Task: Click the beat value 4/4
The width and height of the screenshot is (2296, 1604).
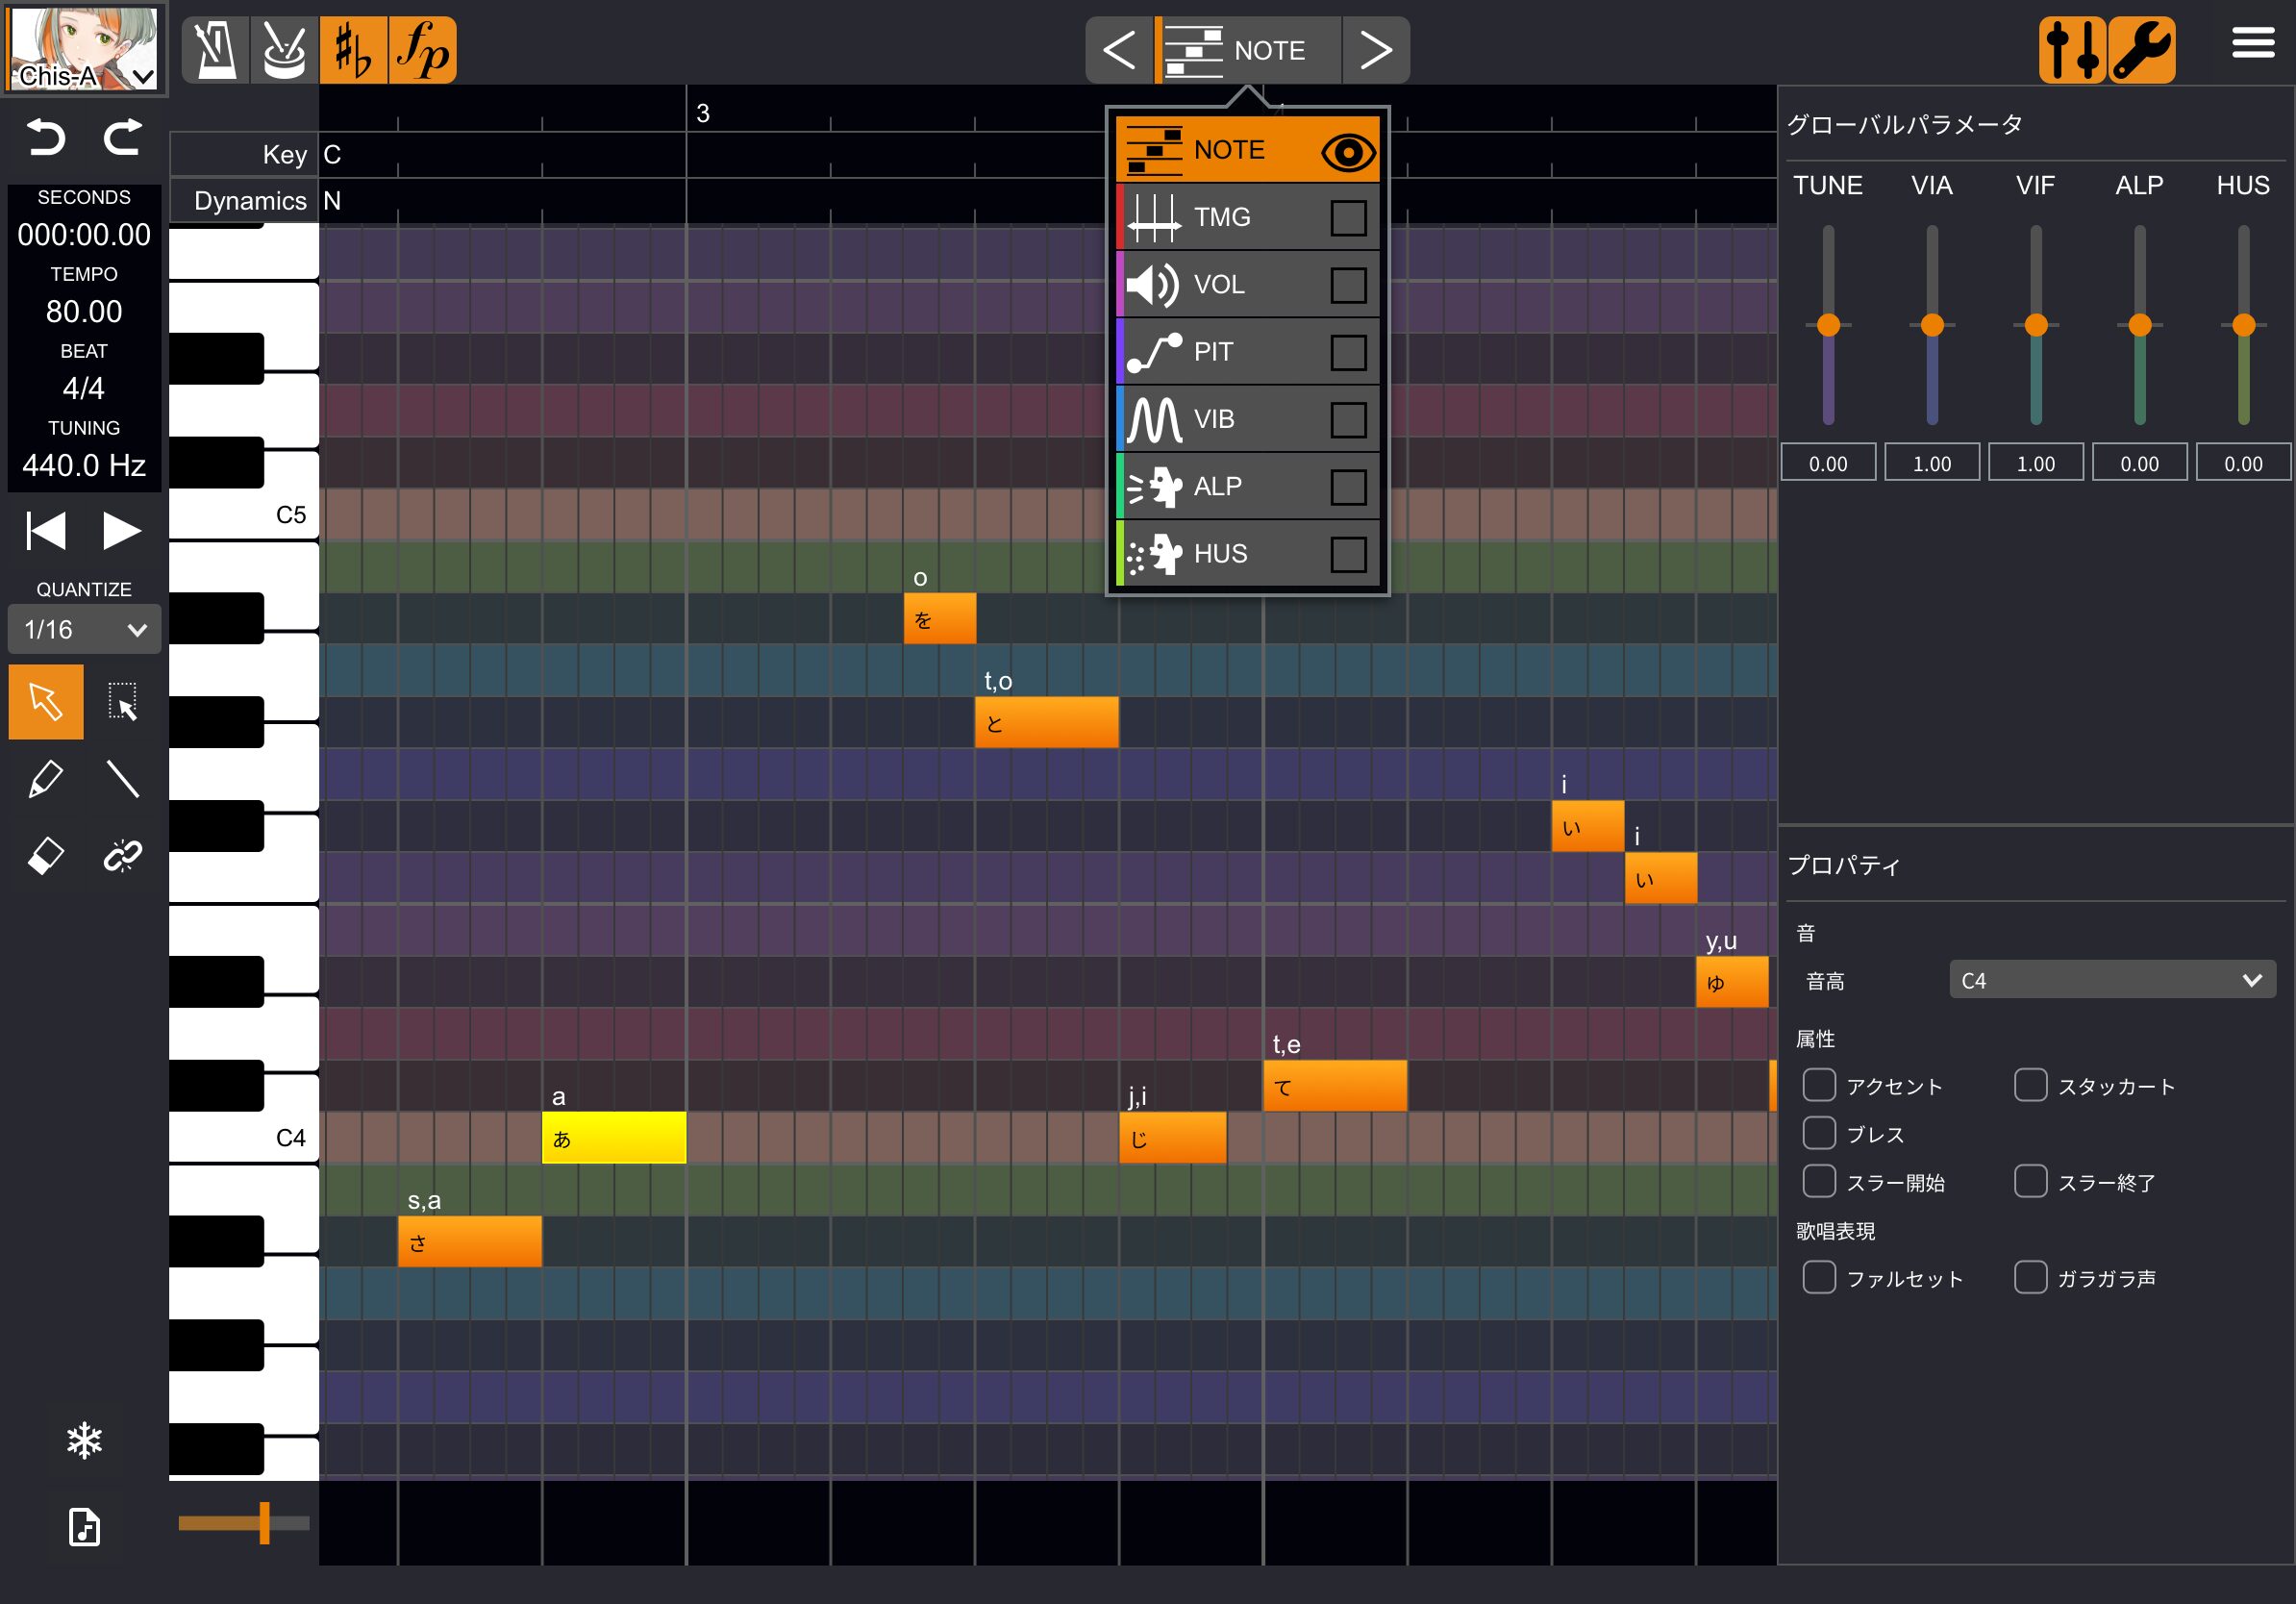Action: 84,388
